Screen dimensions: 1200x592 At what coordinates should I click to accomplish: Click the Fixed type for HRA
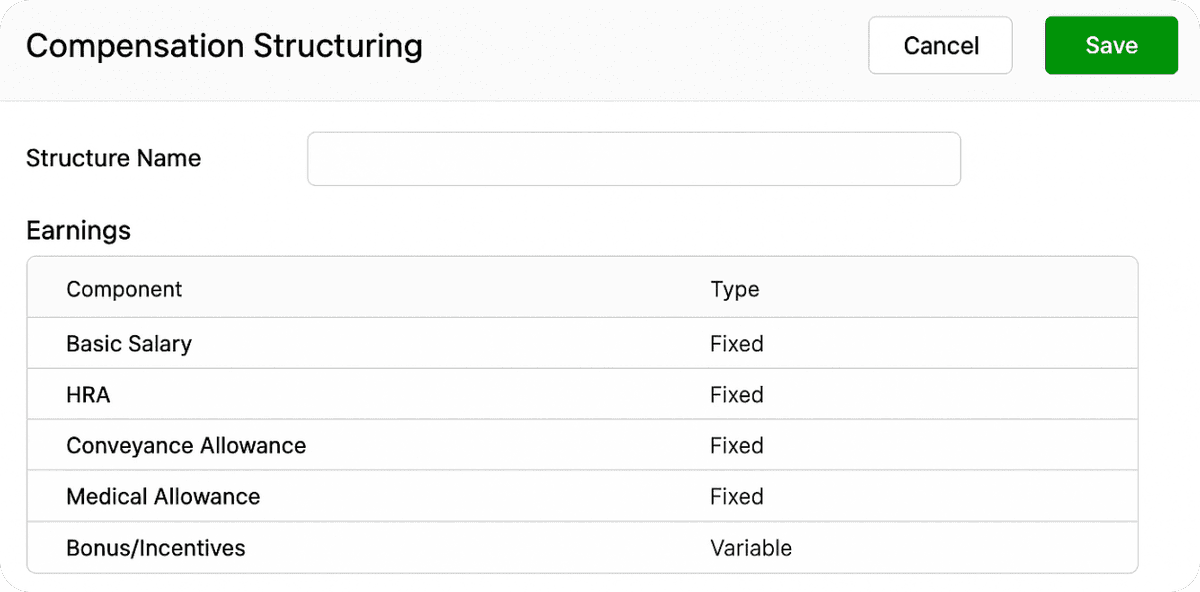737,395
